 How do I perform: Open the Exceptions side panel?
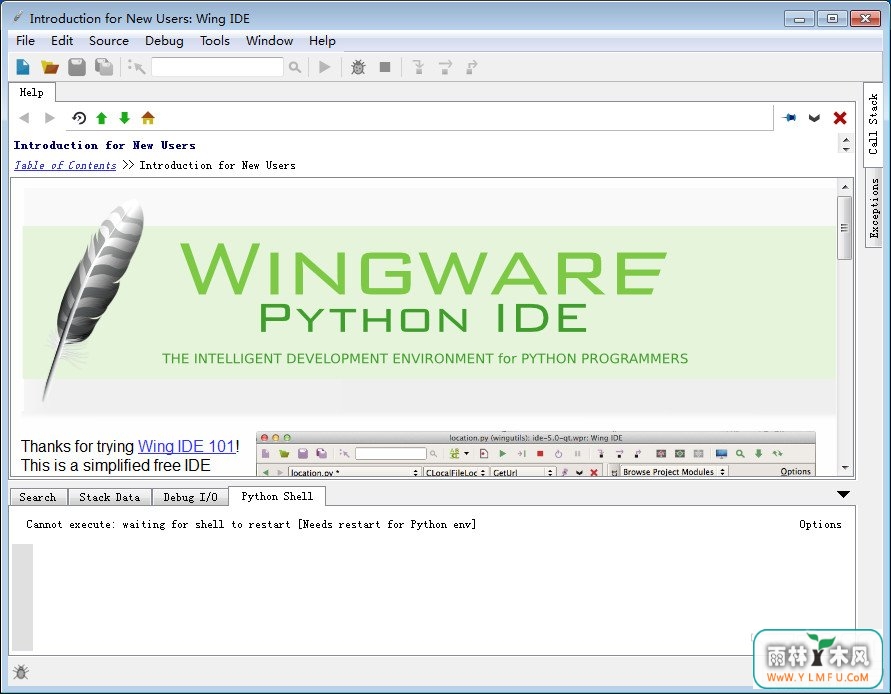point(873,208)
